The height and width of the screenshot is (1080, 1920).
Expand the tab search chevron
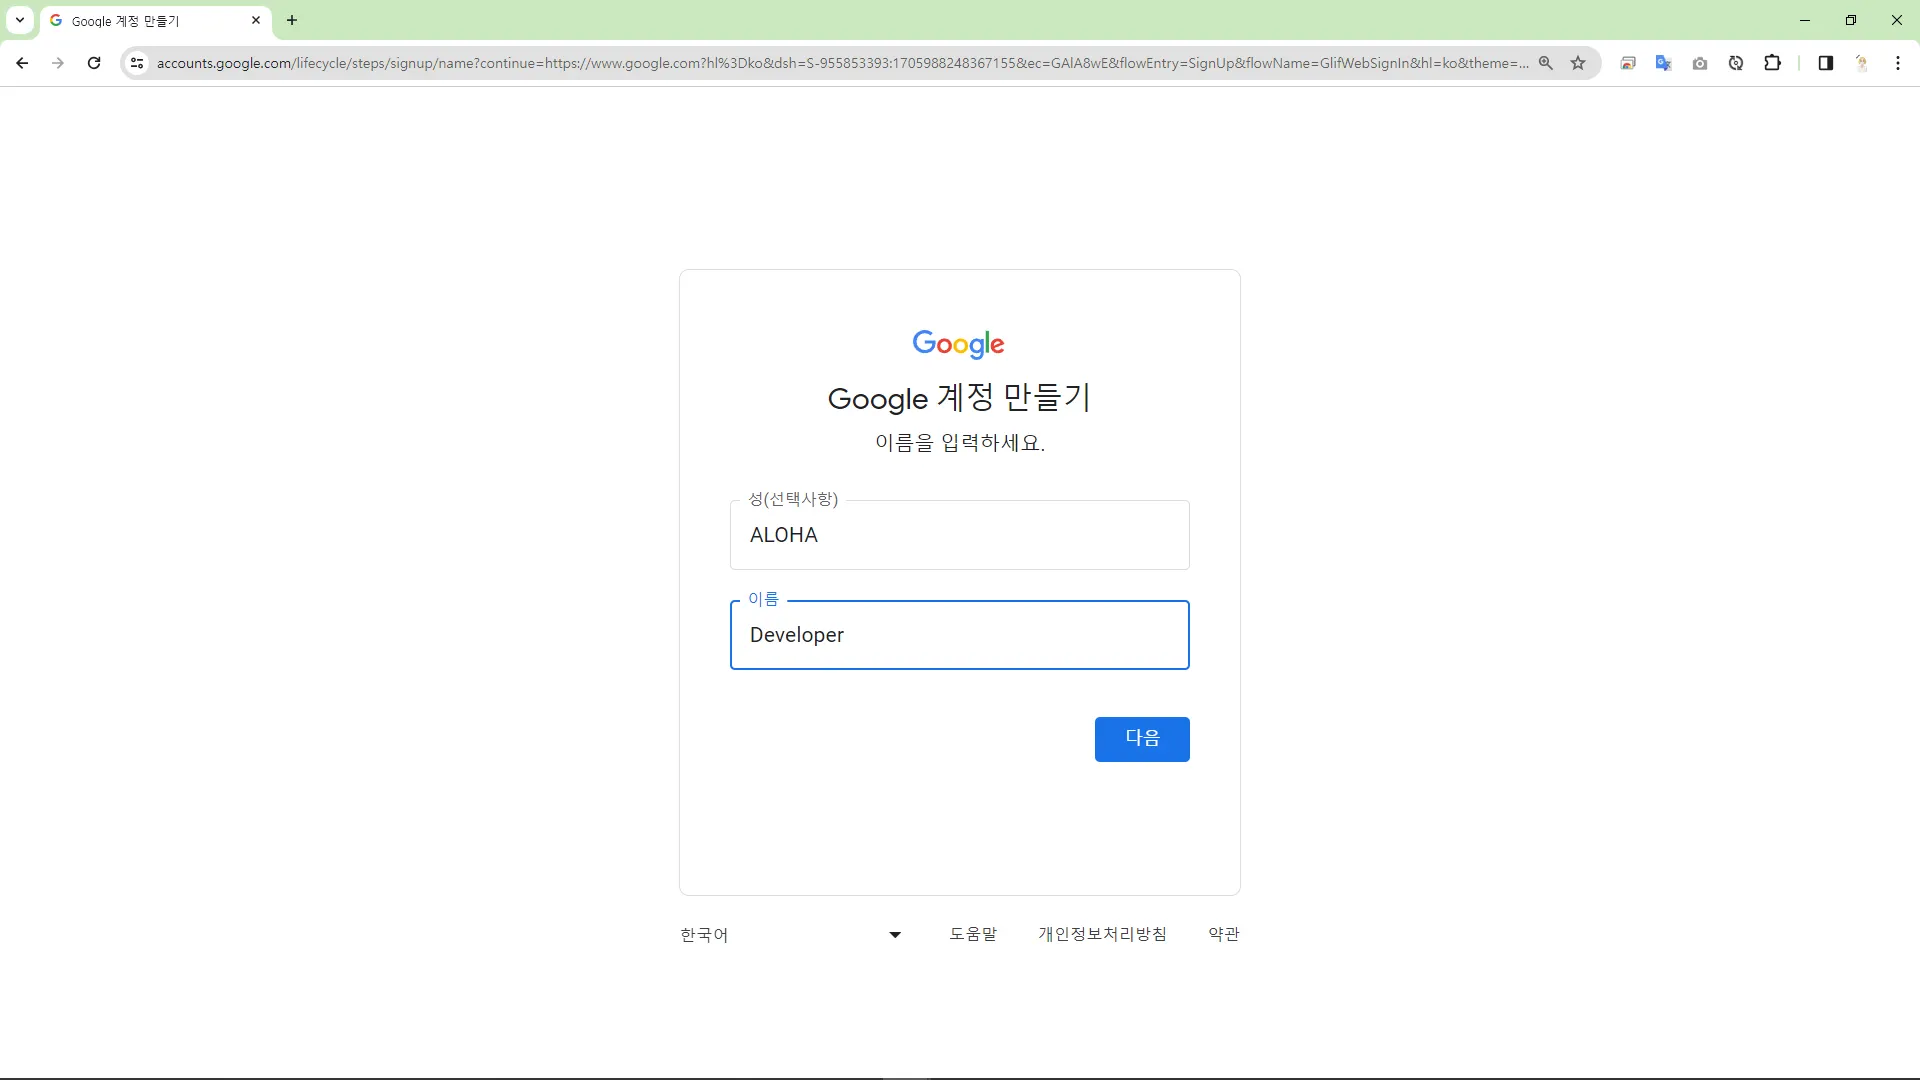pos(19,20)
